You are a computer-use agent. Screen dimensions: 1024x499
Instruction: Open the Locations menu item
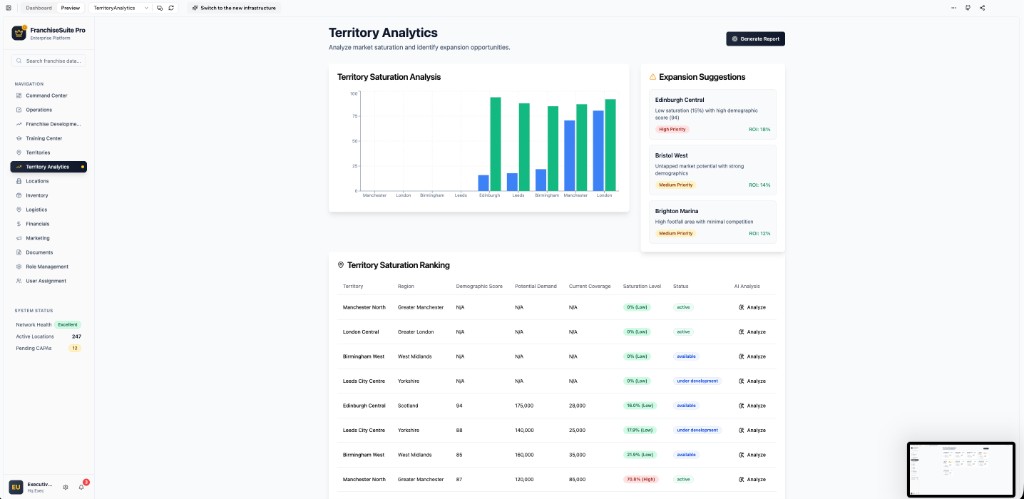(48, 181)
